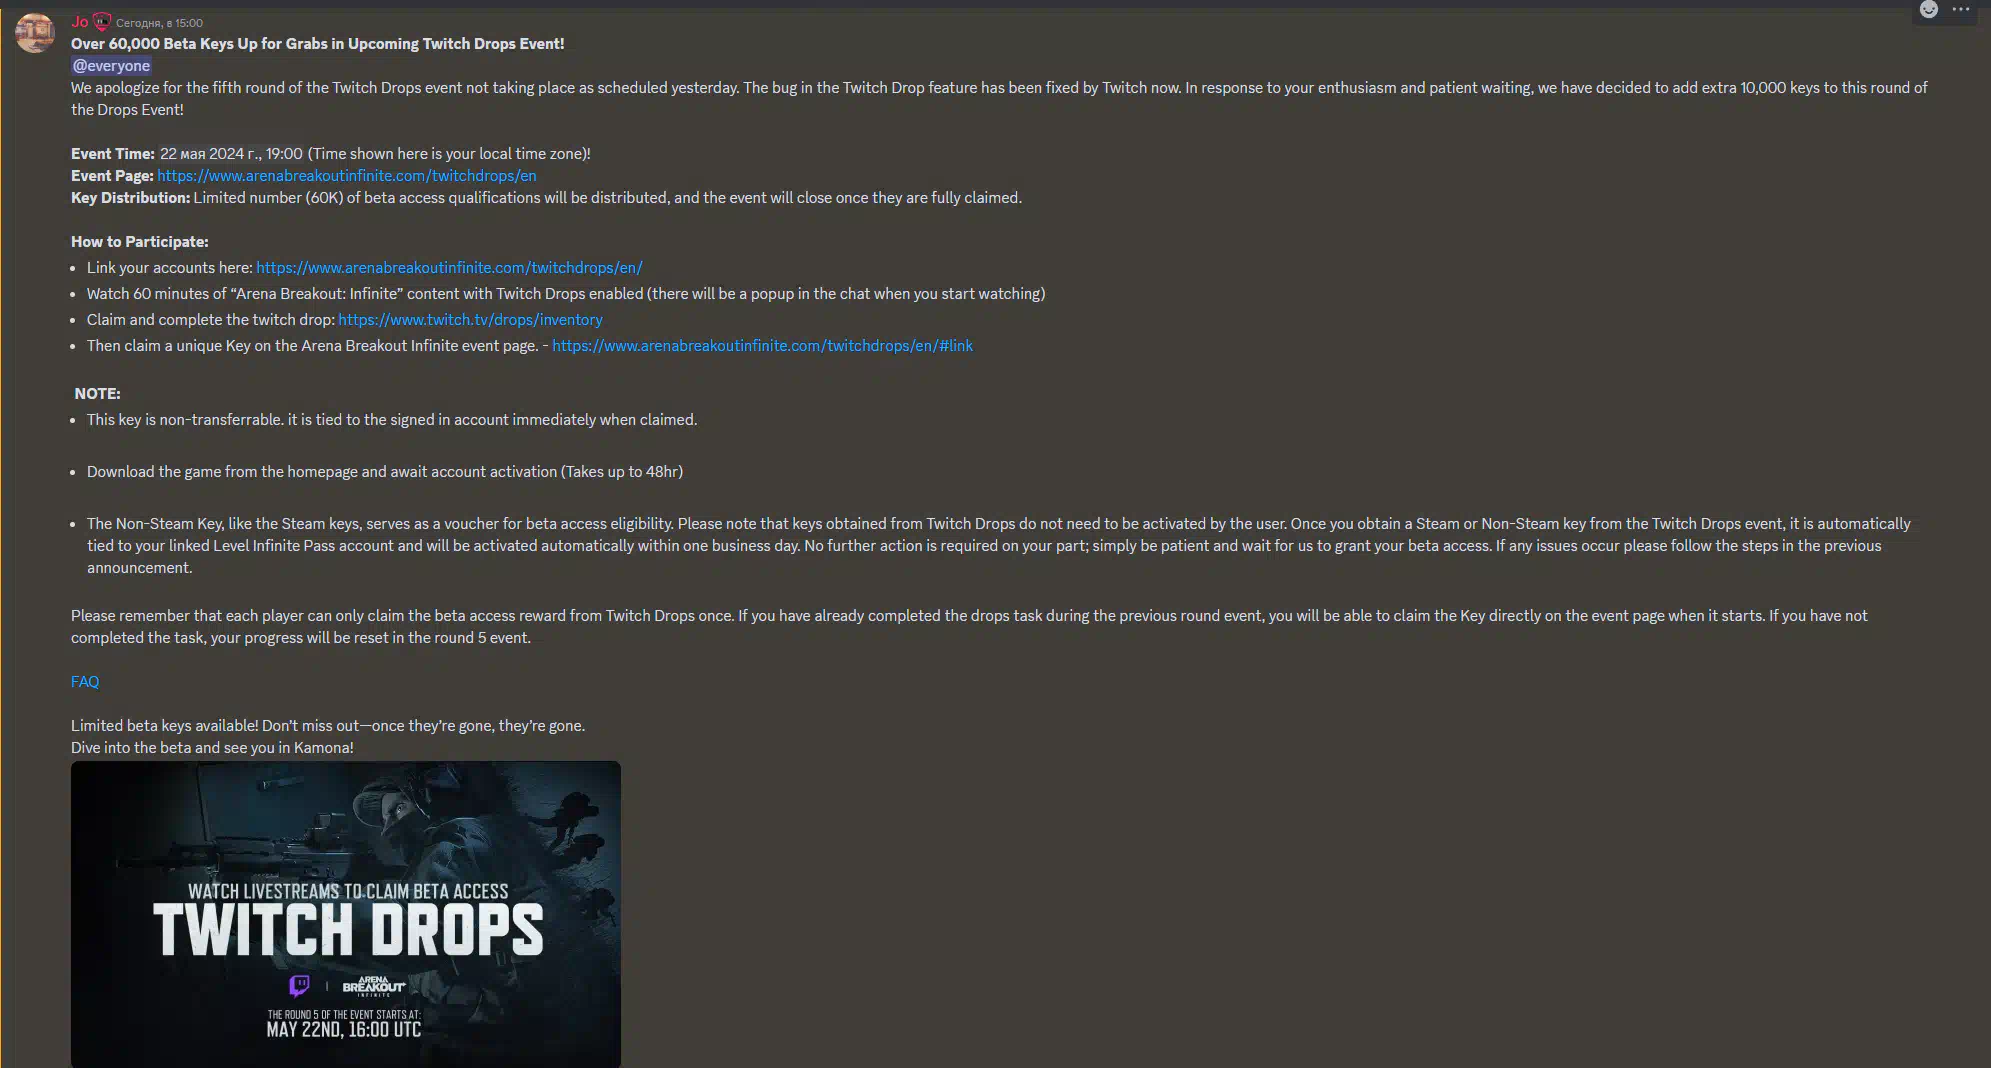Click the @everyone mention

click(x=111, y=66)
